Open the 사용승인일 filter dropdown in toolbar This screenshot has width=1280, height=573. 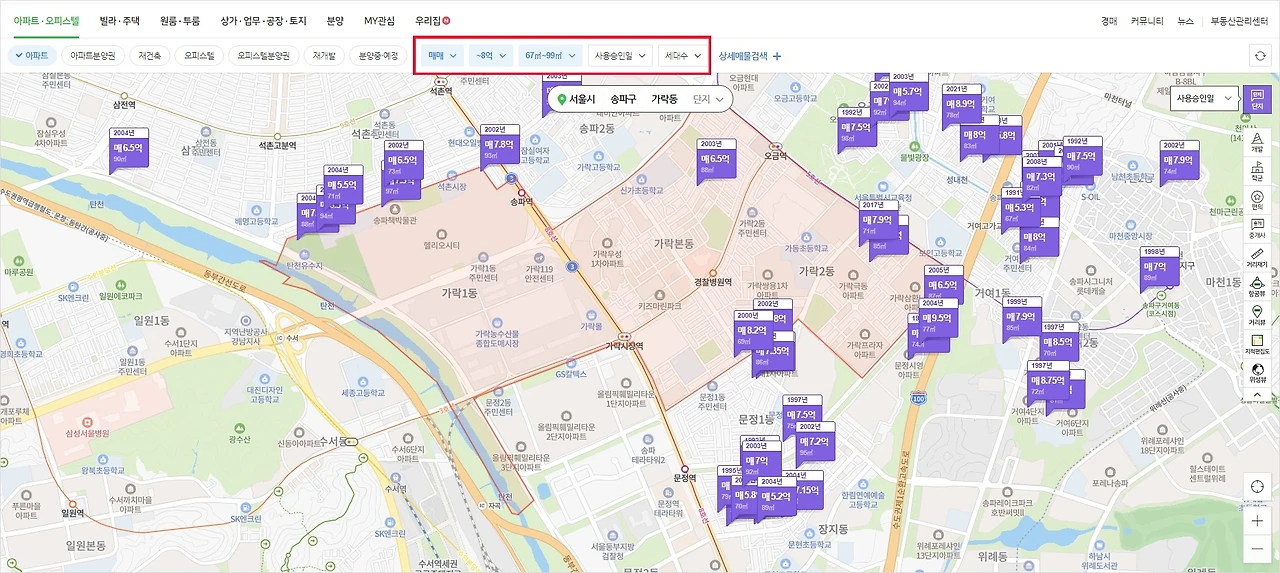(621, 56)
